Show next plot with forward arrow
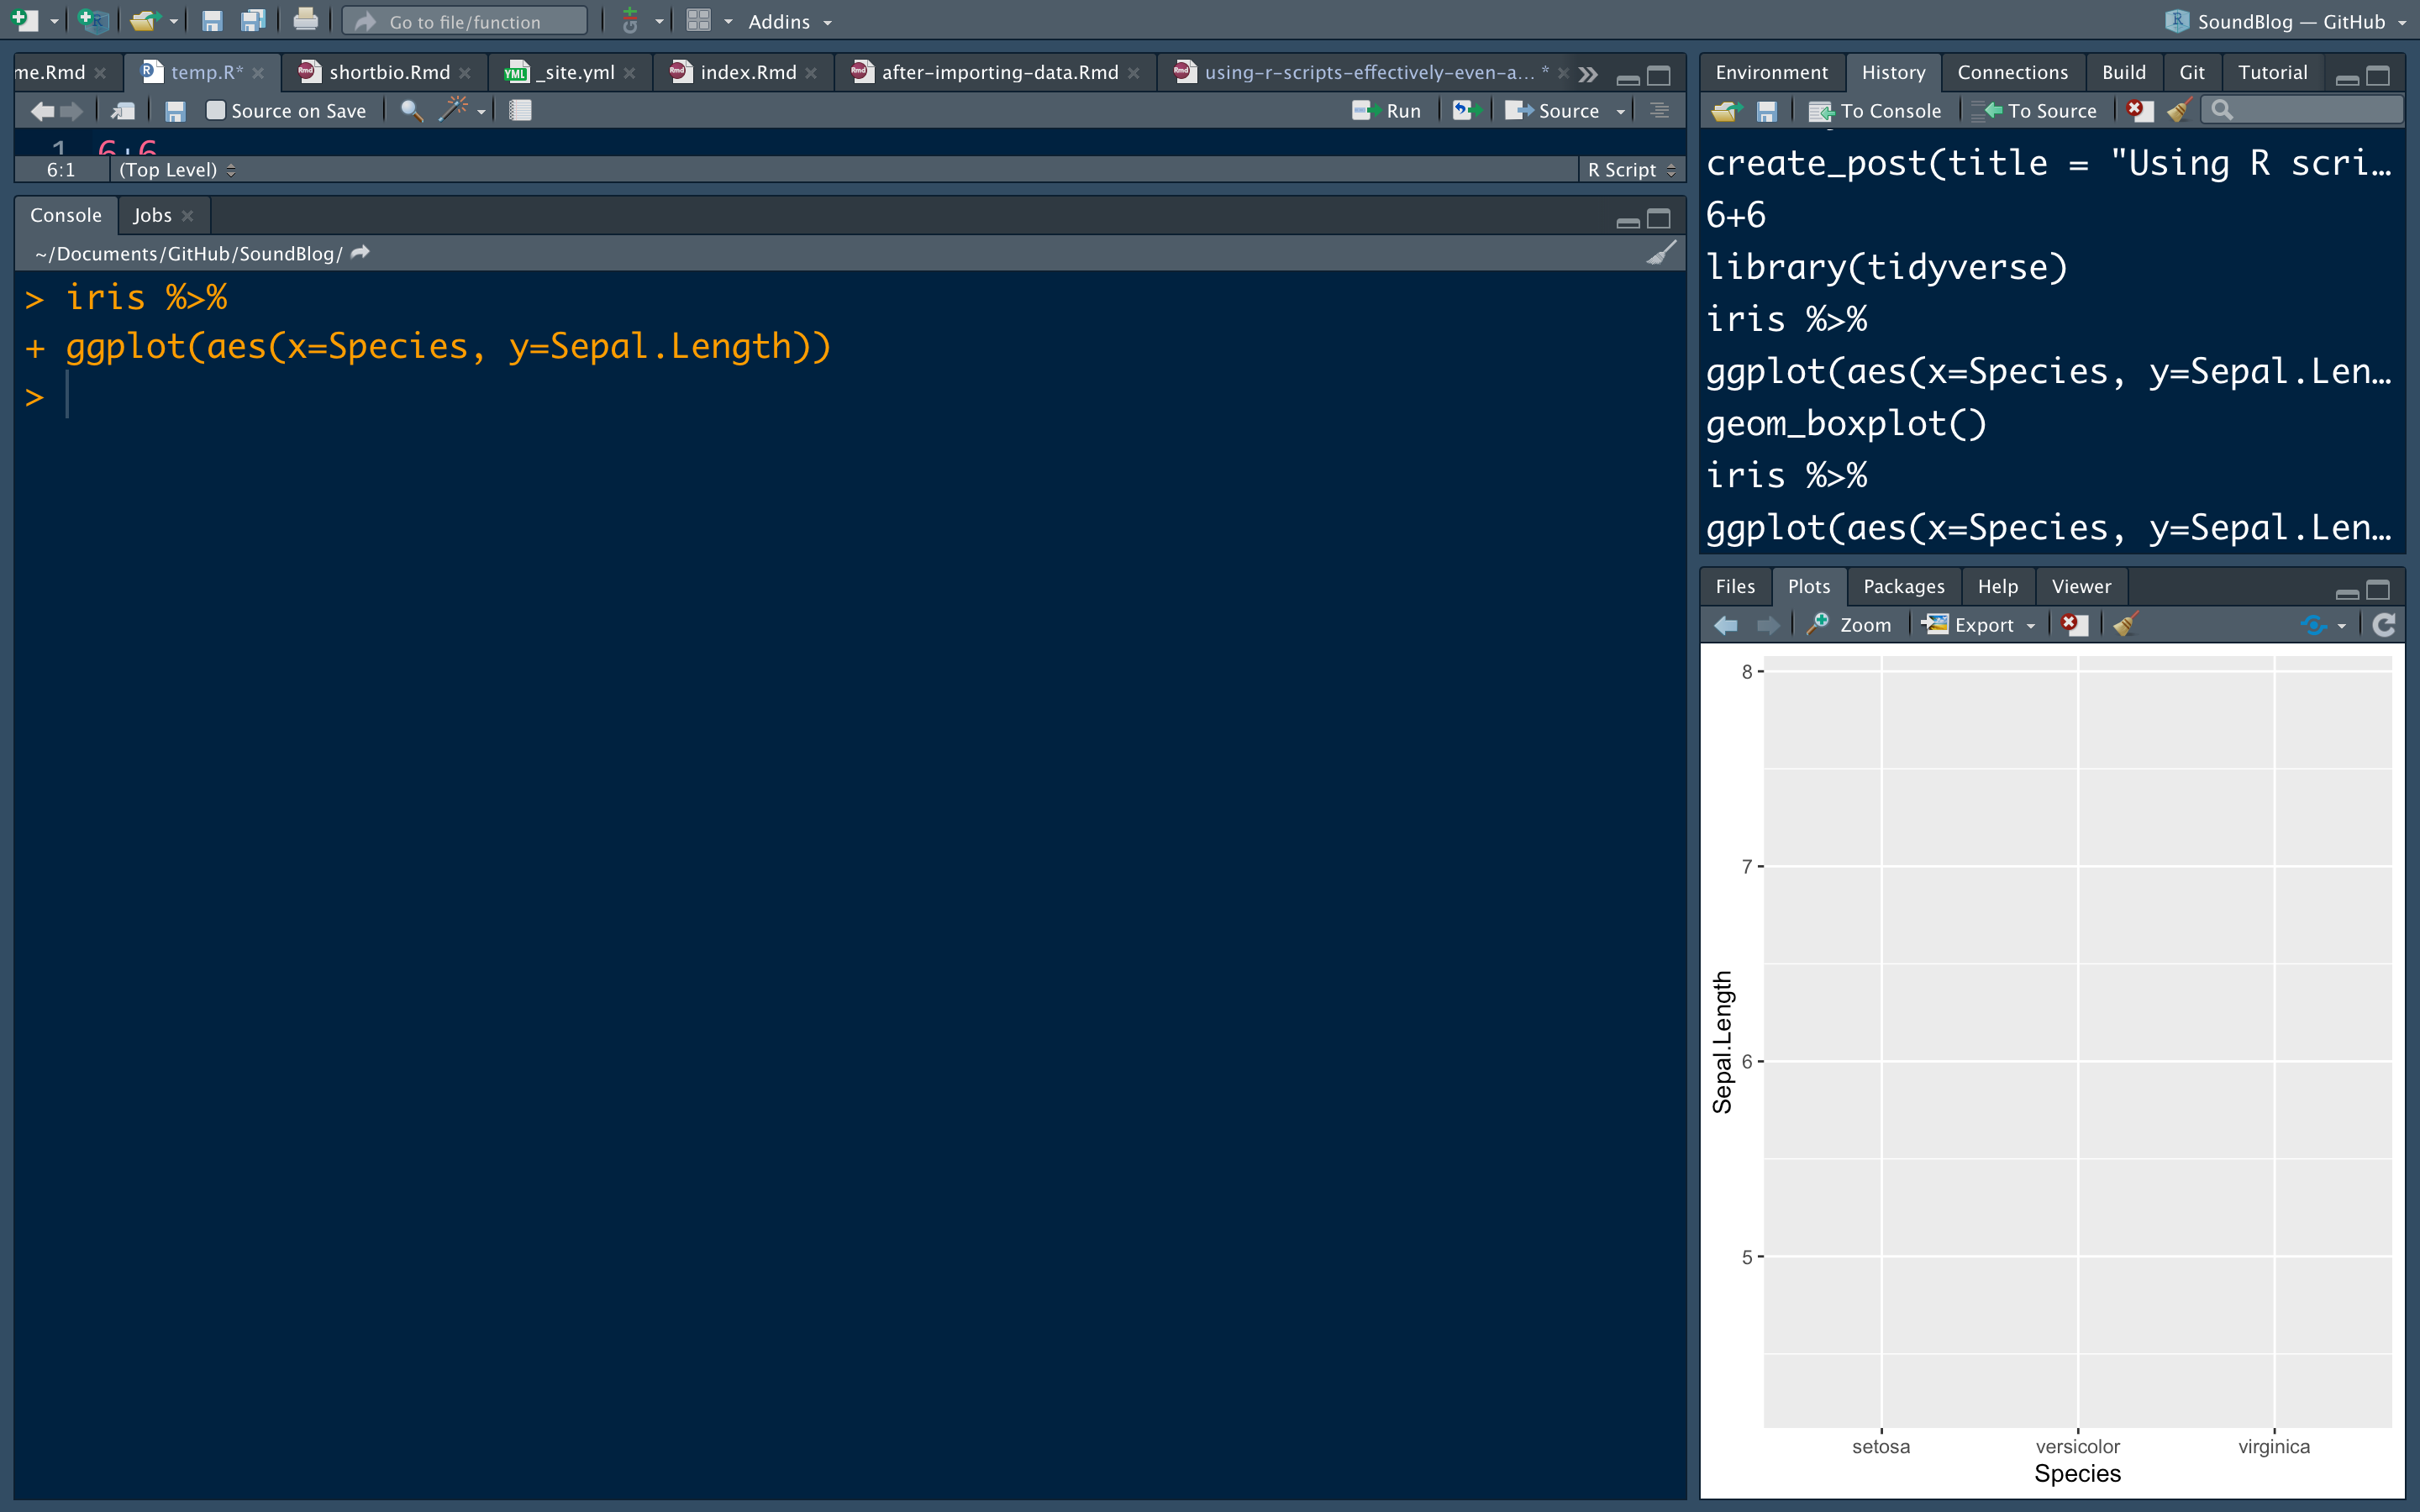Image resolution: width=2420 pixels, height=1512 pixels. pyautogui.click(x=1768, y=625)
